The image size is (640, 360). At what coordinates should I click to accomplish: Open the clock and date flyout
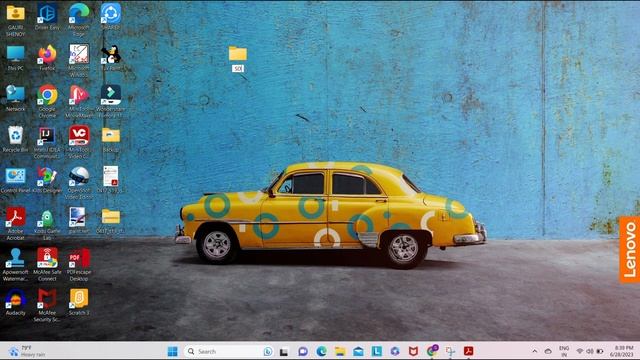point(621,351)
